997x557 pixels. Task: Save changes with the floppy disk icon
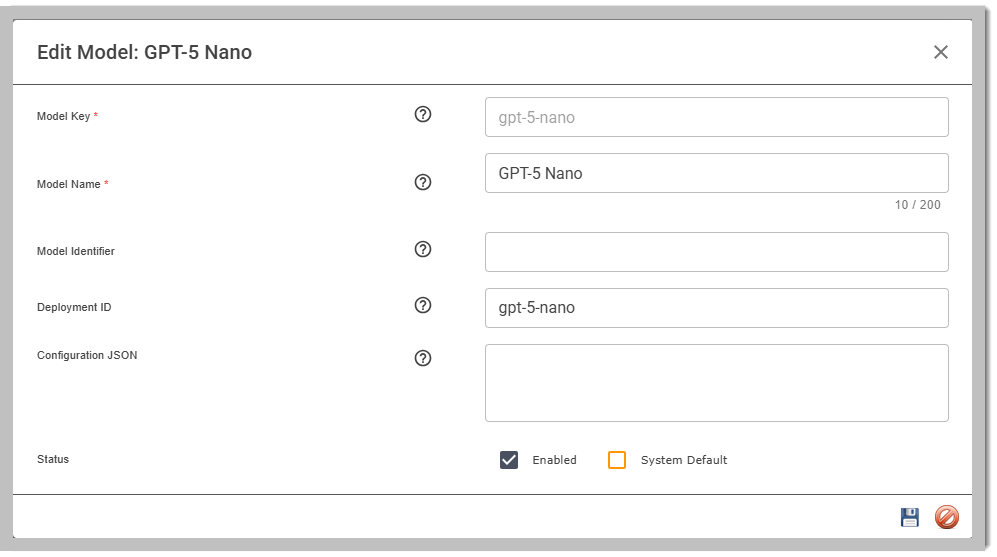(x=909, y=517)
